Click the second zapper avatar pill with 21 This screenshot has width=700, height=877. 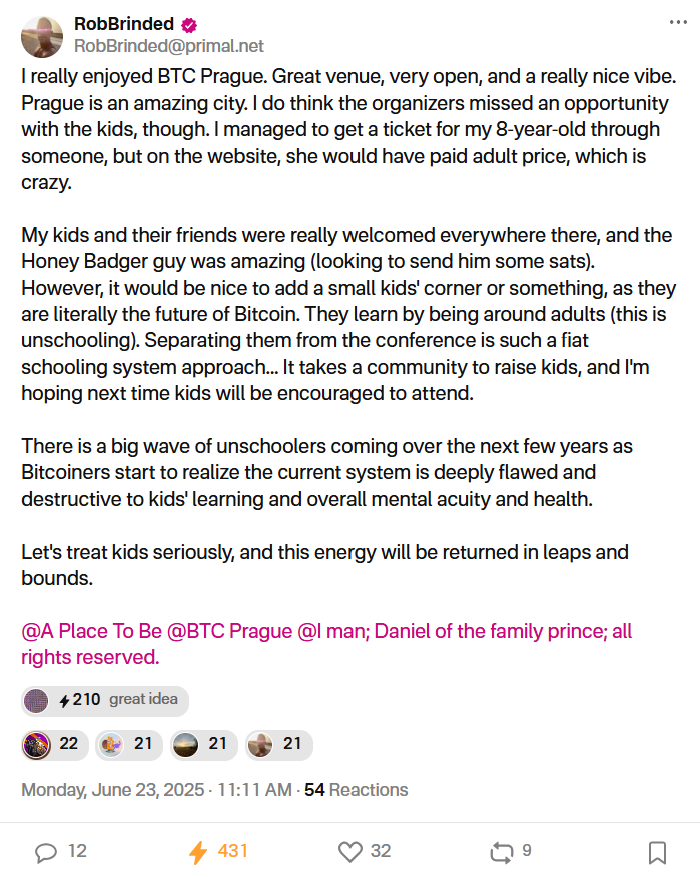129,745
